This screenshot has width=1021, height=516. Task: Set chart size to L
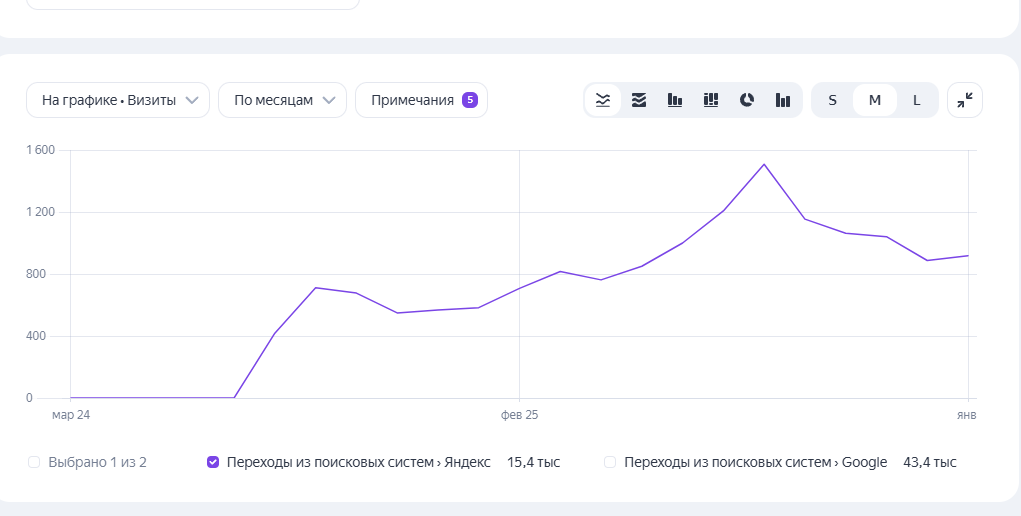(917, 100)
